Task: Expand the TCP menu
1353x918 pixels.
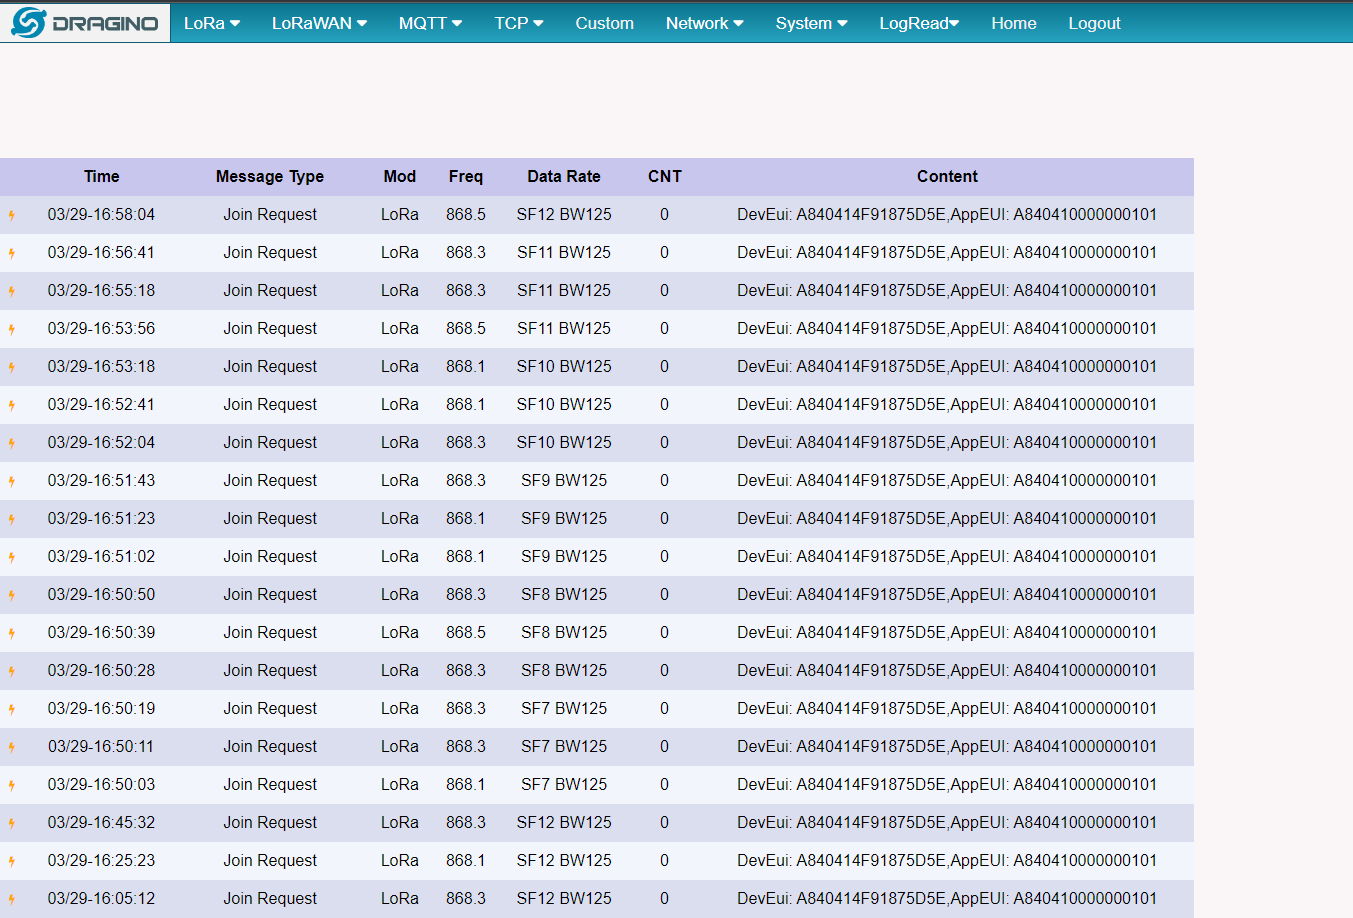Action: (518, 23)
